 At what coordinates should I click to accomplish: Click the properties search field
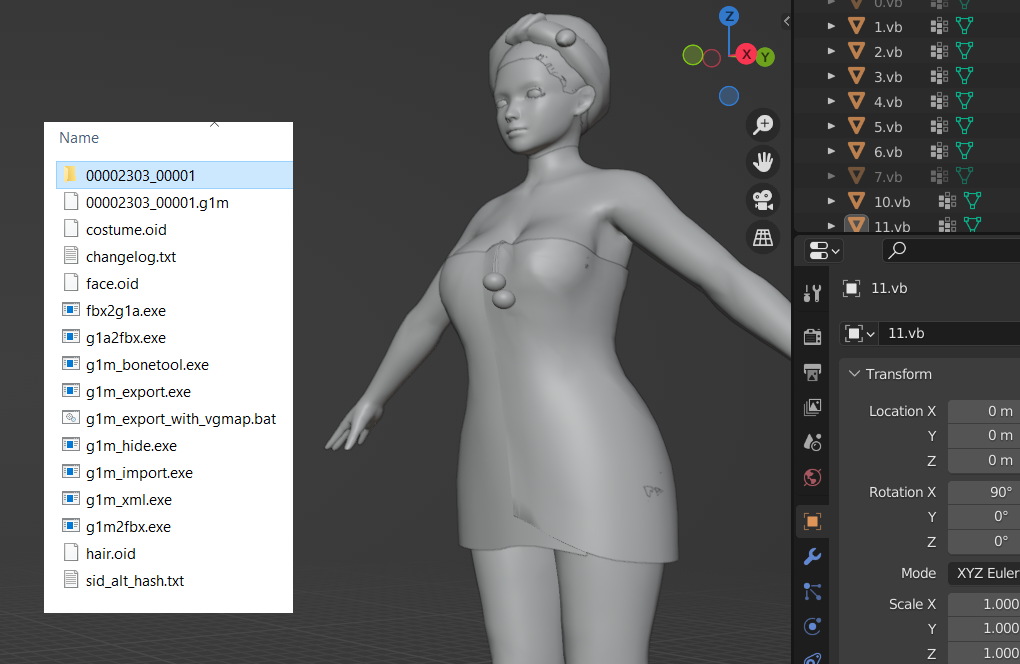(x=951, y=250)
